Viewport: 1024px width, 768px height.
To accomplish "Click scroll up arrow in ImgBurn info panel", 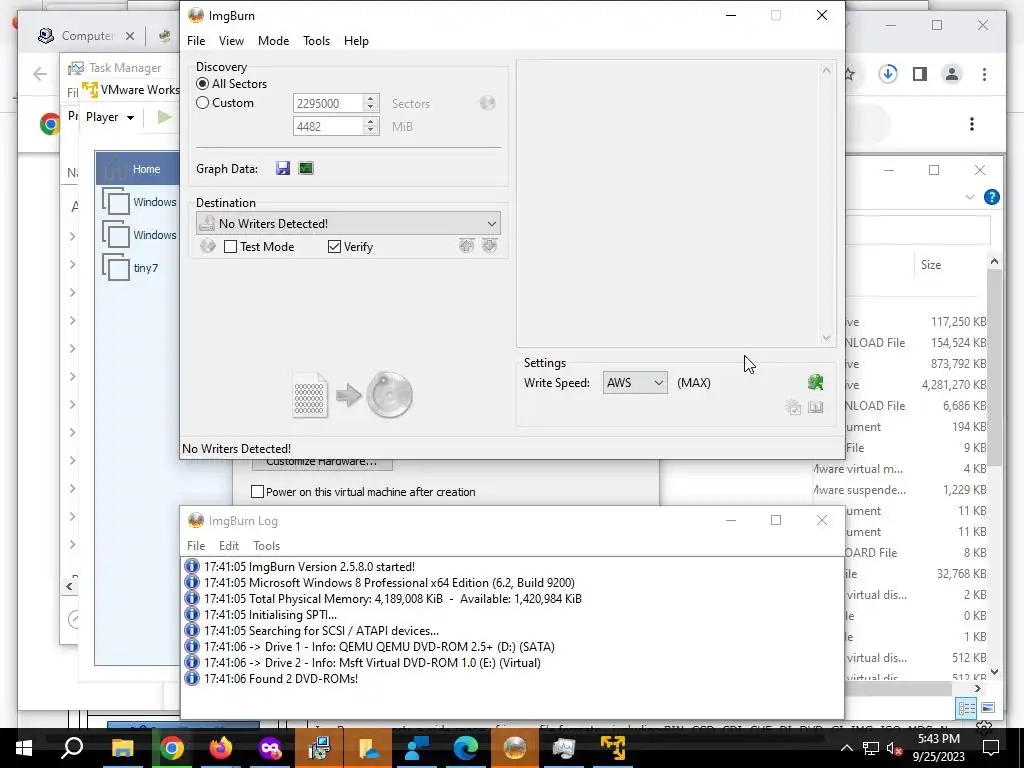I will (826, 70).
